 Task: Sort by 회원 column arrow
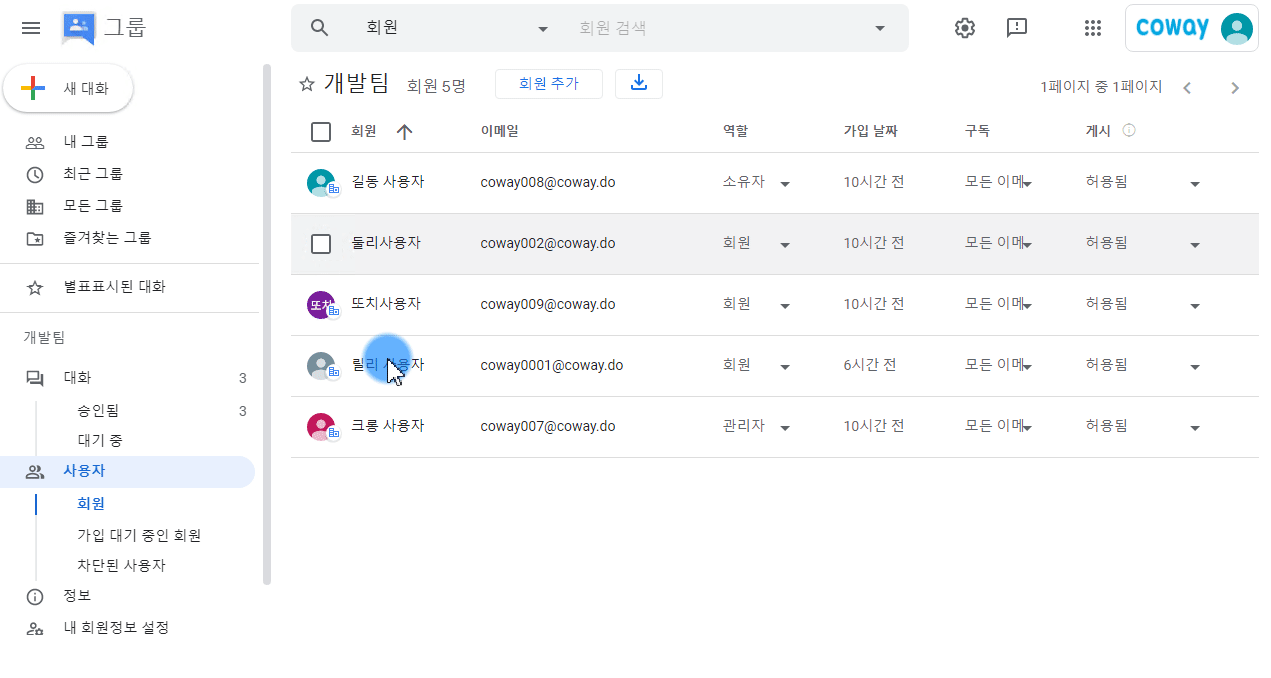coord(404,131)
